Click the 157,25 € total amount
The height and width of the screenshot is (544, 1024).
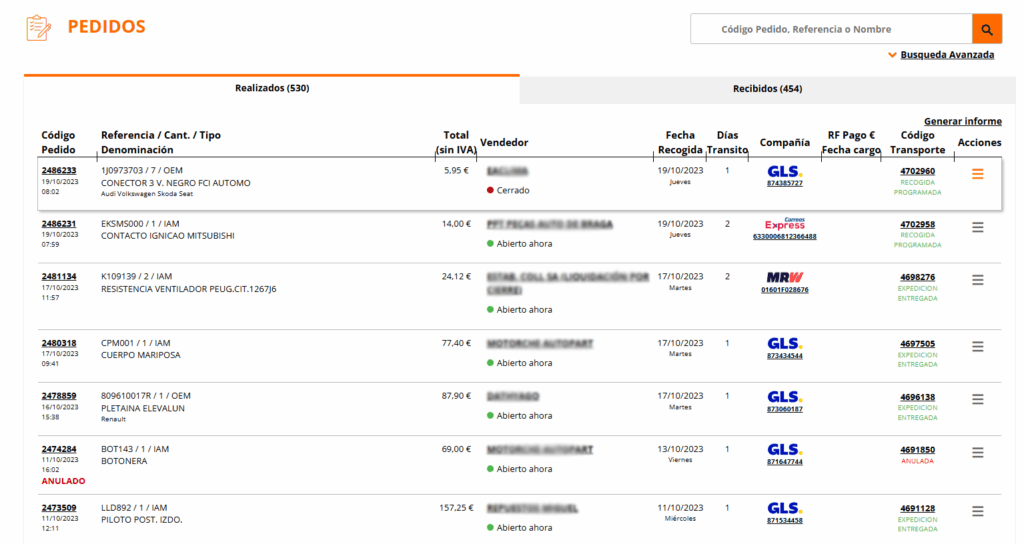tap(456, 508)
